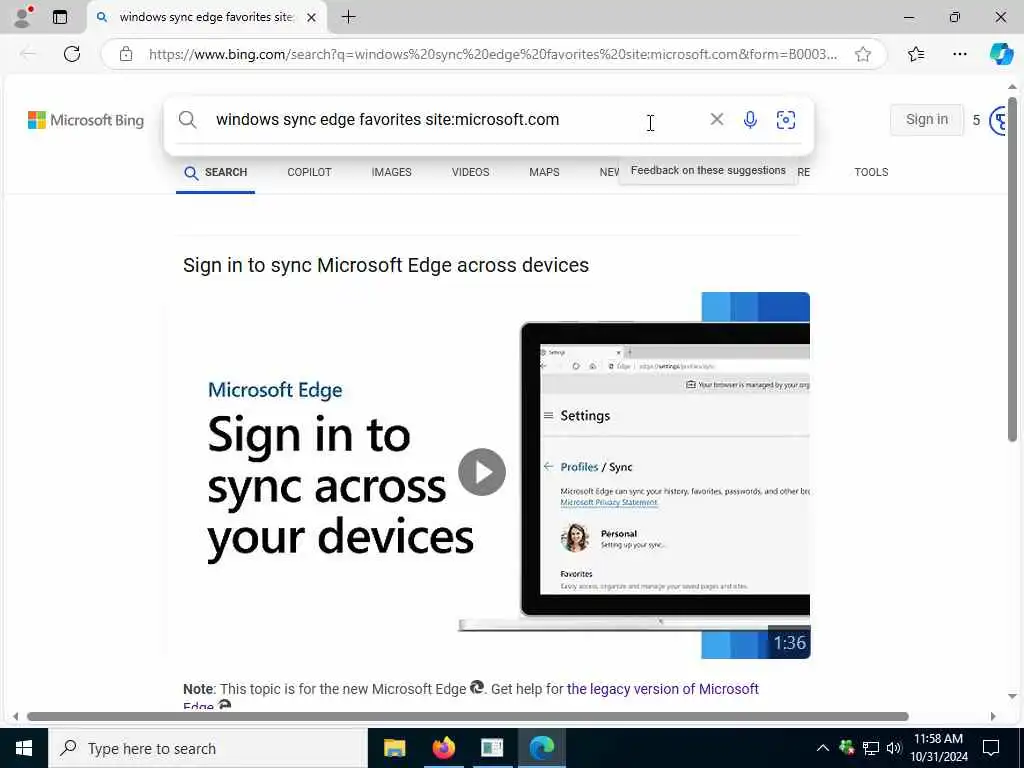Go back to the previous page
The height and width of the screenshot is (768, 1024).
pyautogui.click(x=28, y=54)
